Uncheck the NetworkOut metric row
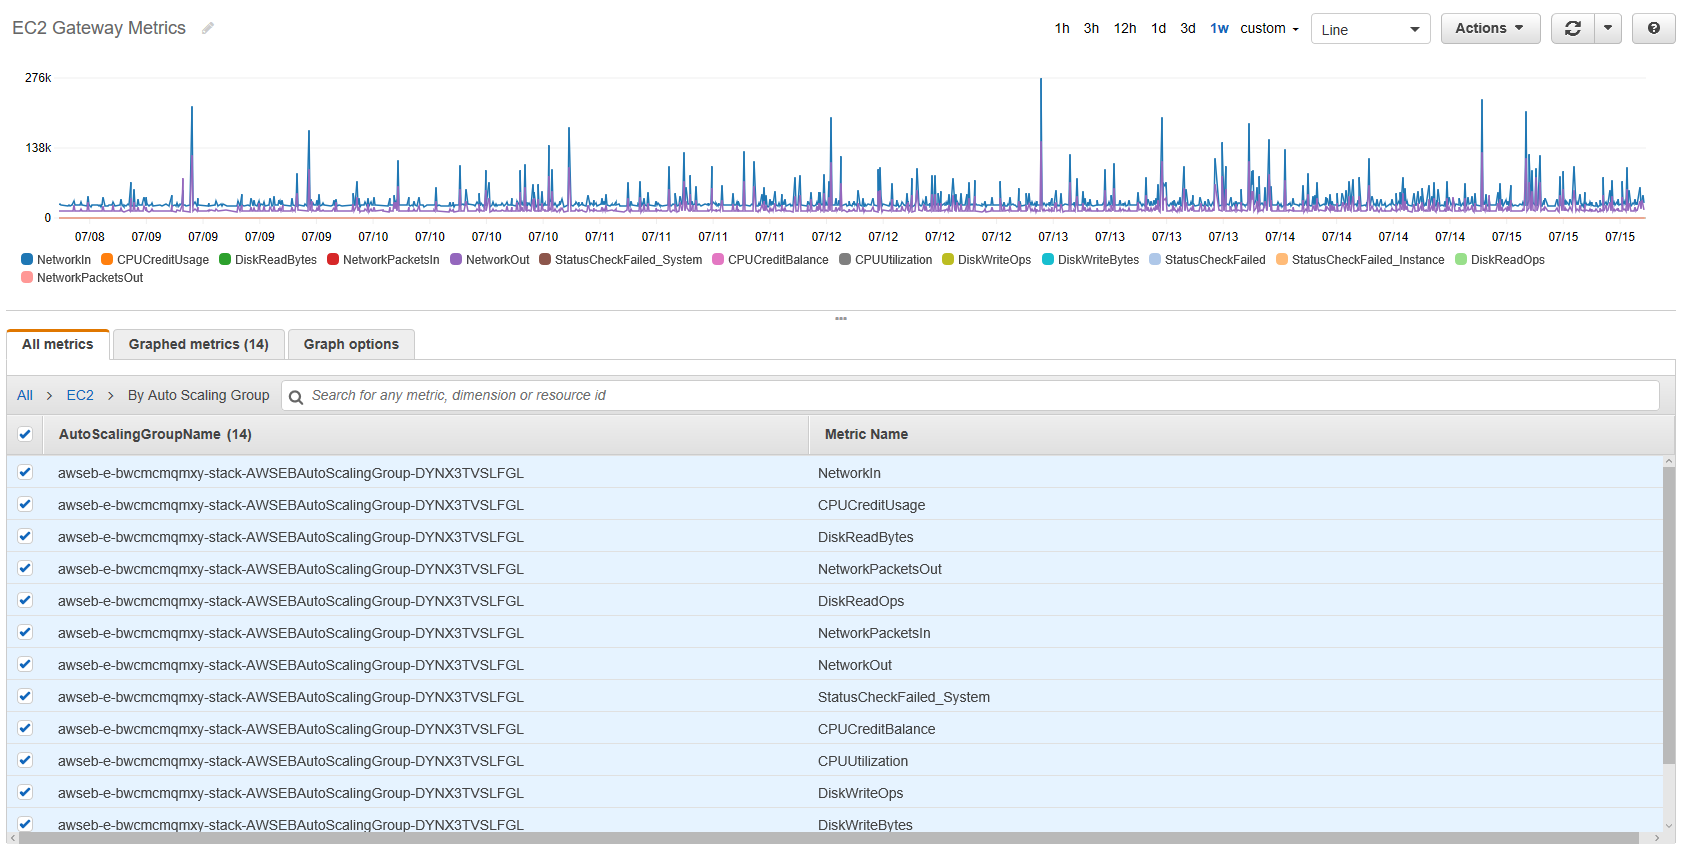This screenshot has height=852, width=1690. 25,664
